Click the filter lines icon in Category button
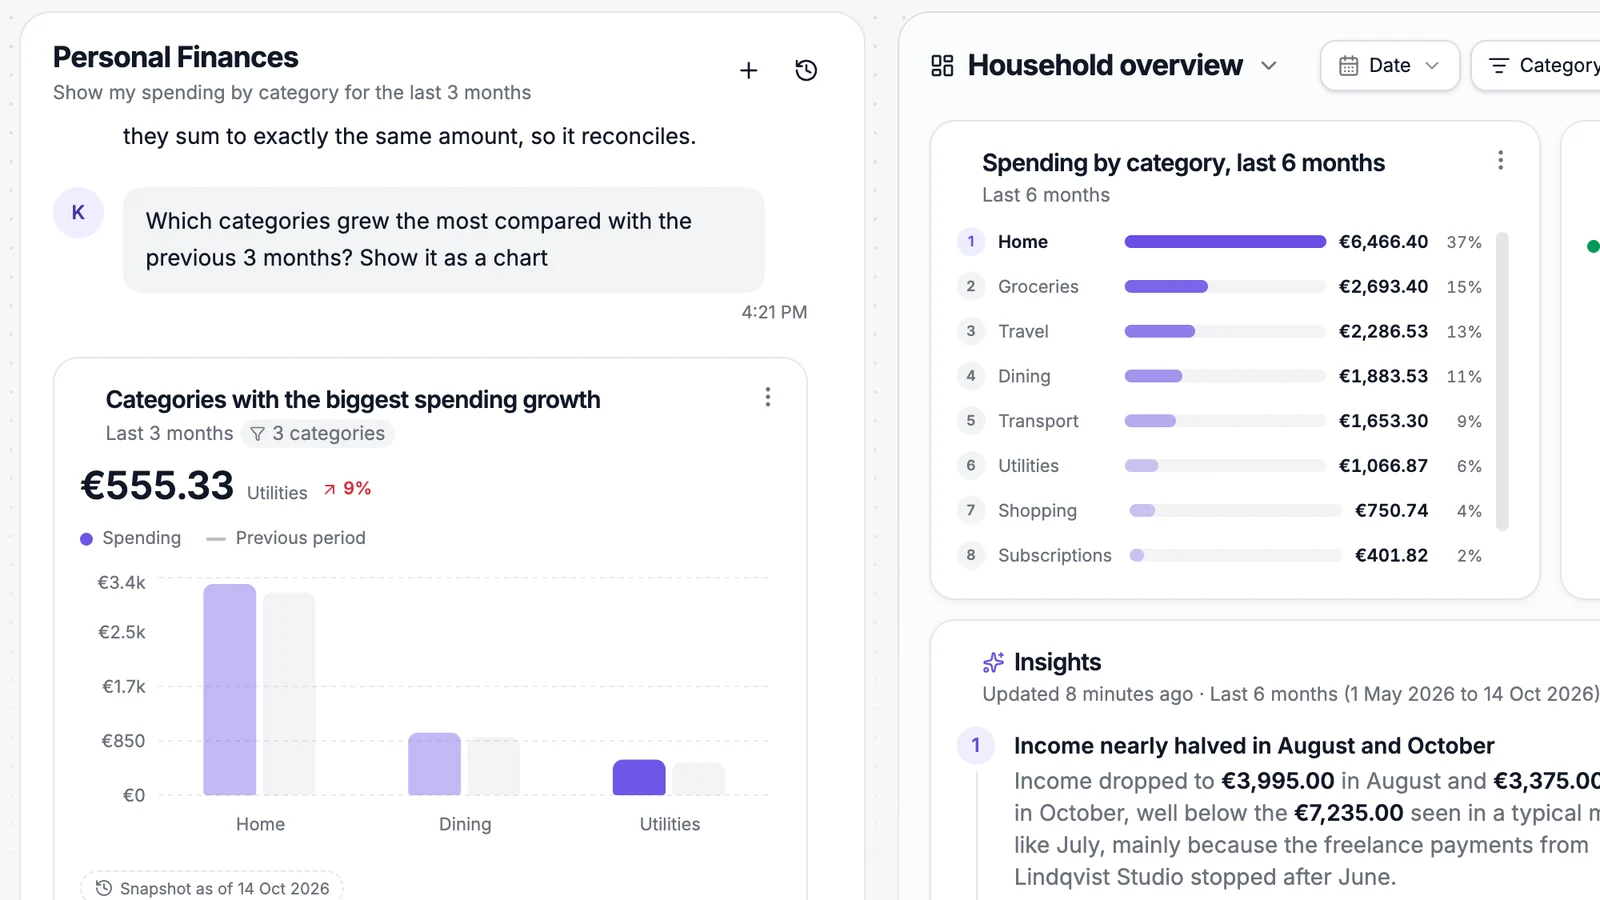 [1499, 66]
